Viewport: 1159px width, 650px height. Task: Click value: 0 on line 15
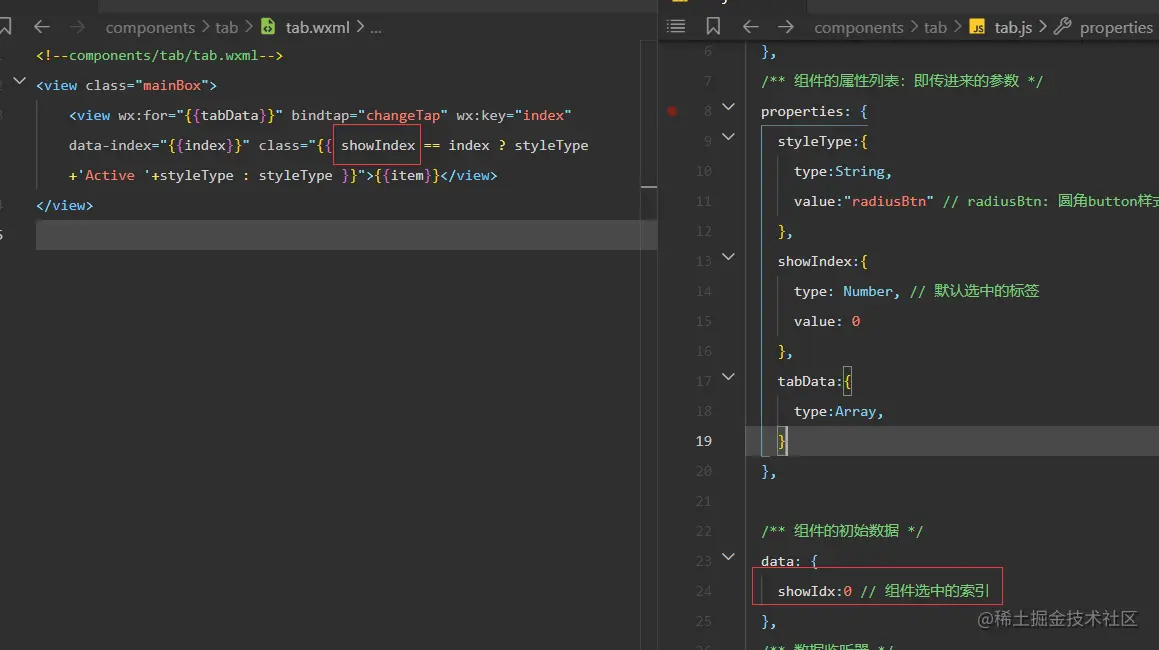coord(826,321)
